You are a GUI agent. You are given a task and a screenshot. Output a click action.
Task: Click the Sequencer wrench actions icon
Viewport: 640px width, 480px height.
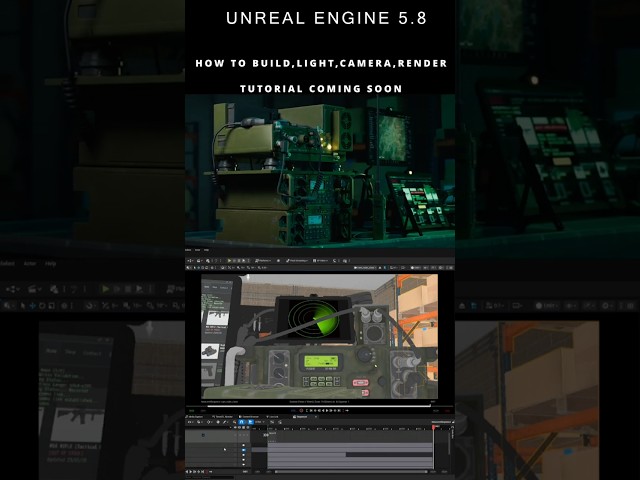[225, 422]
